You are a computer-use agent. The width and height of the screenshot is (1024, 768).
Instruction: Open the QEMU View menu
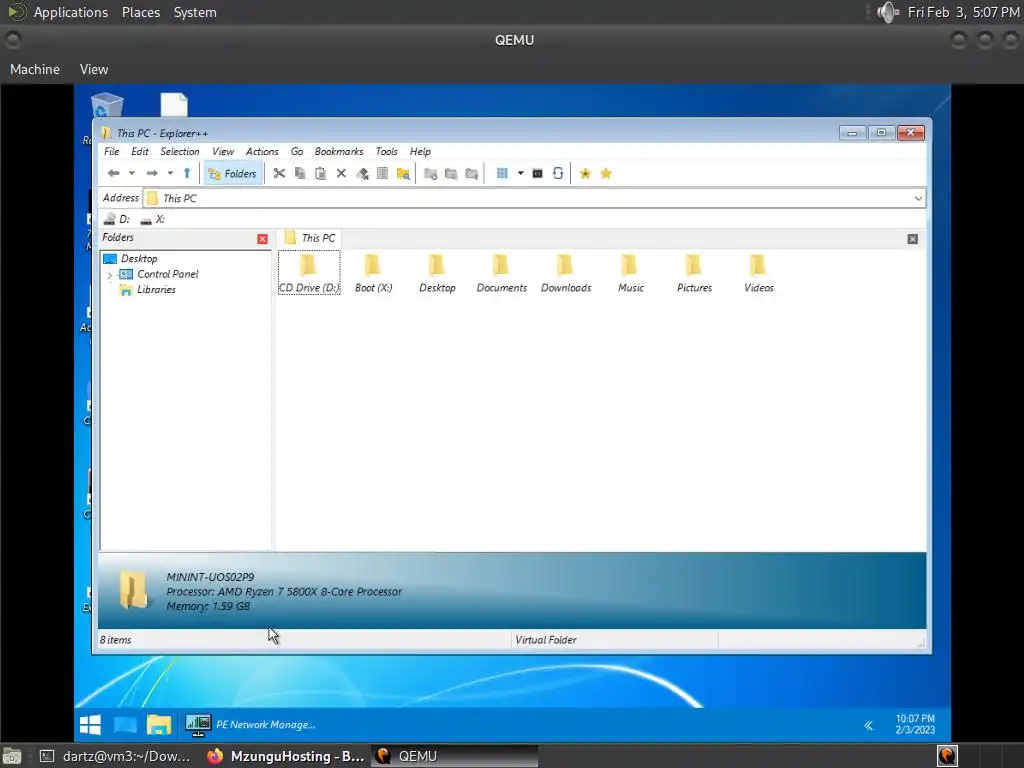94,69
